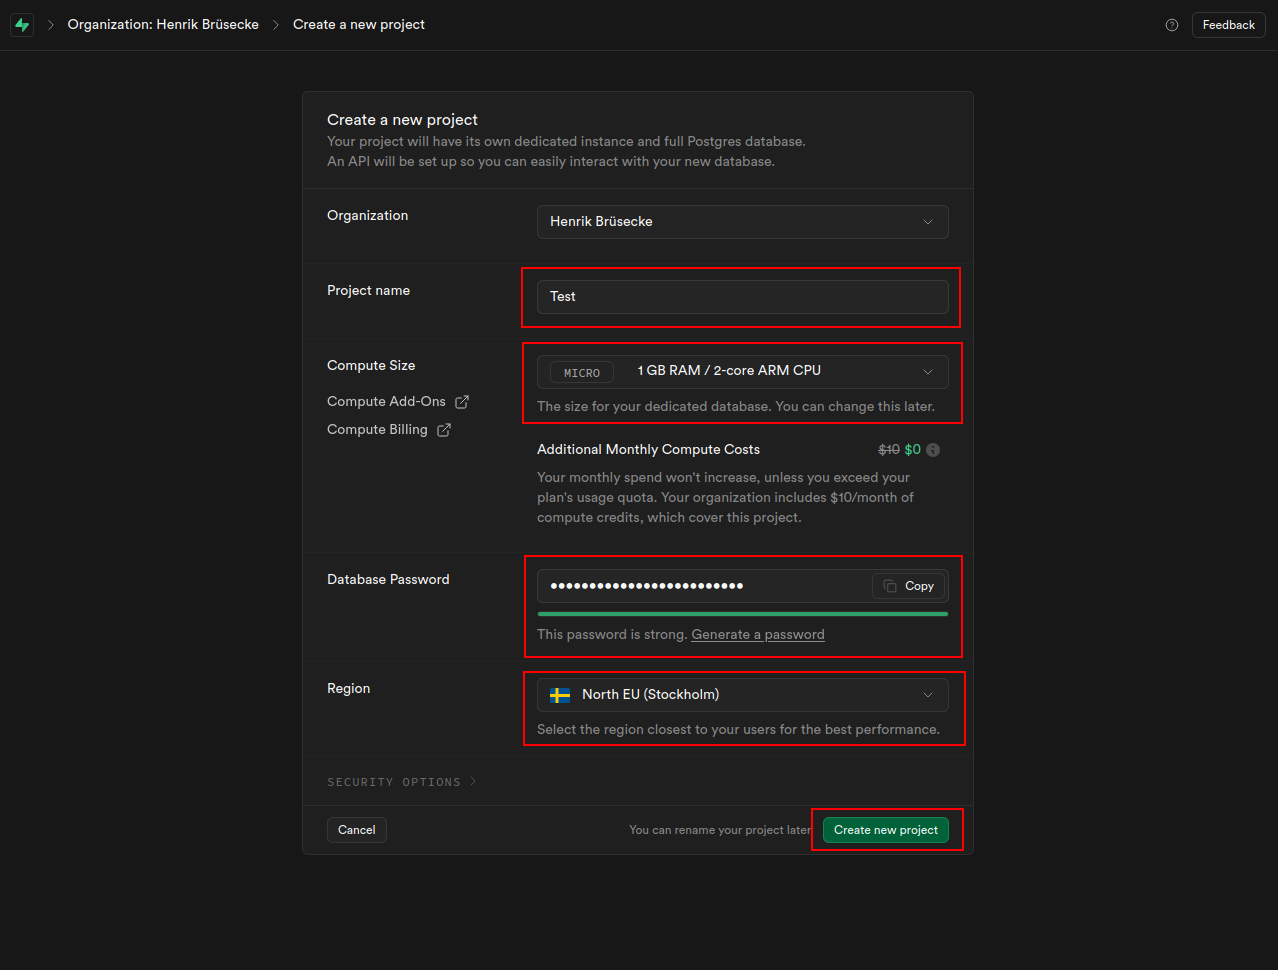Viewport: 1278px width, 970px height.
Task: Click Create a new project breadcrumb
Action: tap(359, 25)
